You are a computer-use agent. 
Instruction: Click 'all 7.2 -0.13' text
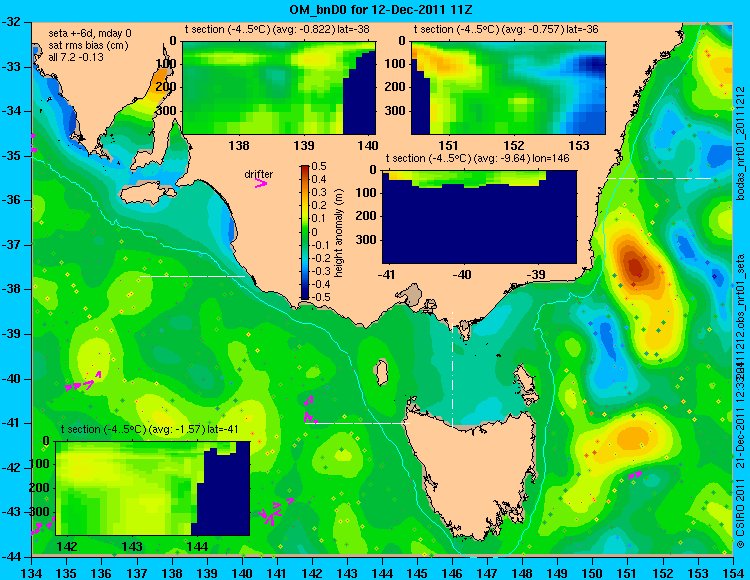(x=76, y=57)
